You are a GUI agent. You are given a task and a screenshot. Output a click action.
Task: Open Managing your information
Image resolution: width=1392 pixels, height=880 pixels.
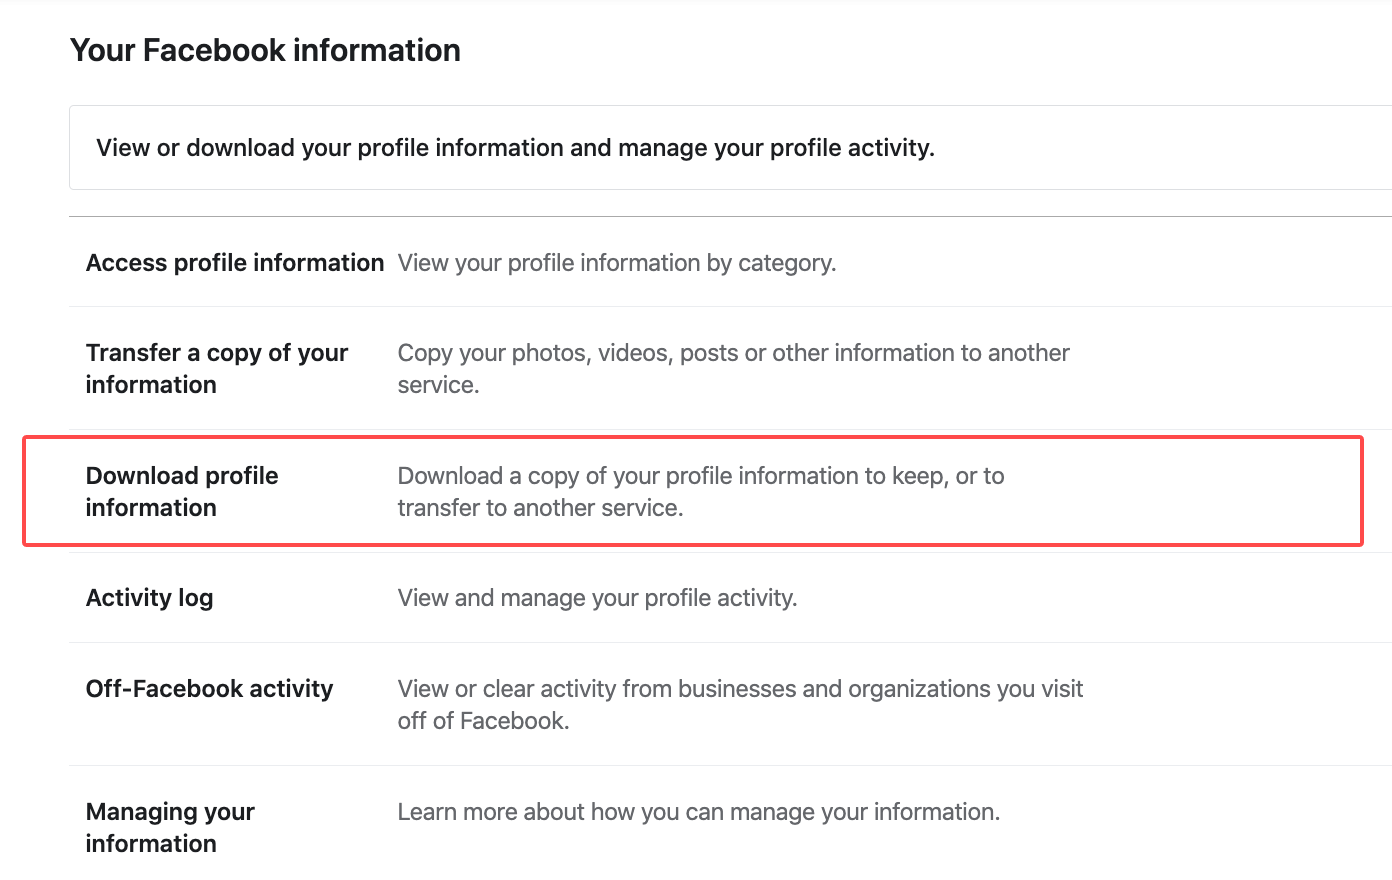click(170, 827)
